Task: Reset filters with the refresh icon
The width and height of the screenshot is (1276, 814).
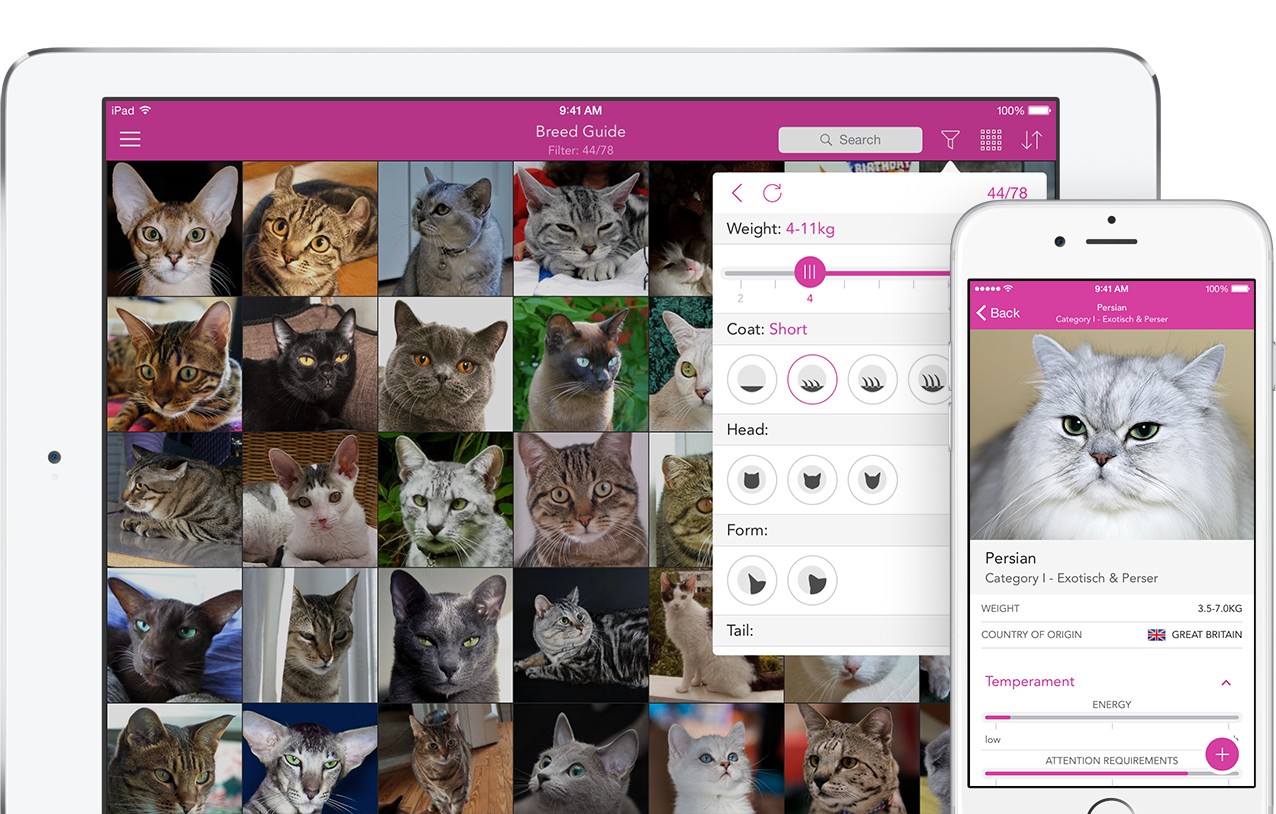Action: pos(772,193)
